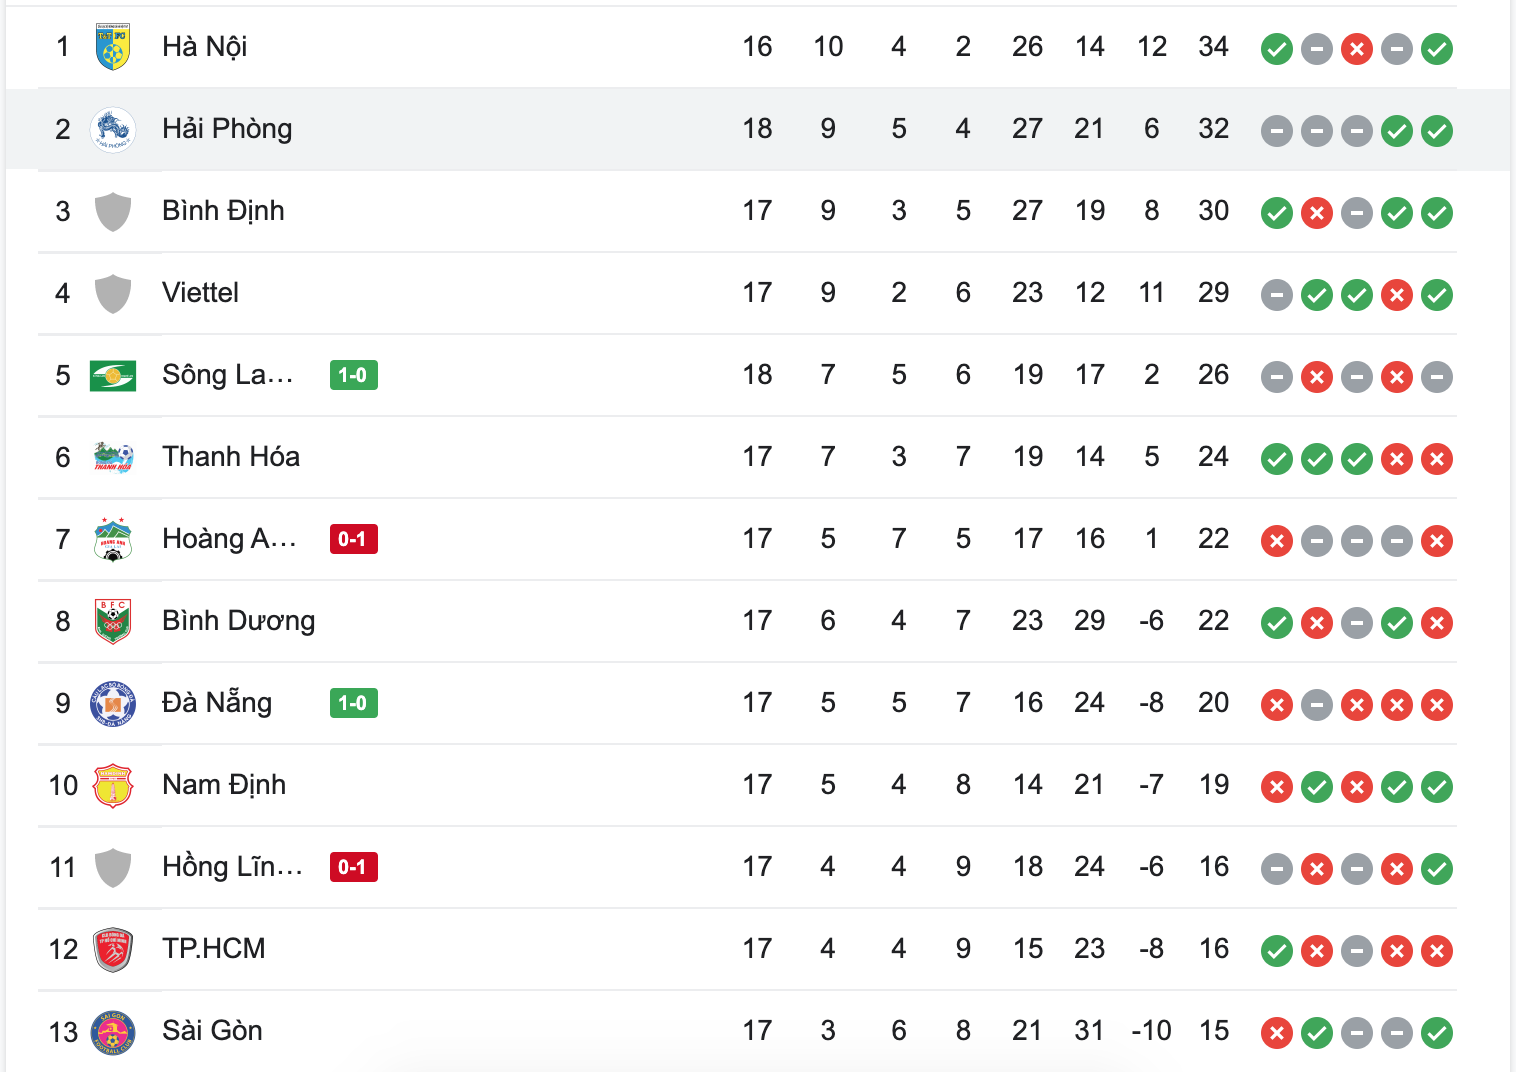Click Hoàng Anh's red 0-1 score badge
Screen dimensions: 1516x1072
coord(354,539)
